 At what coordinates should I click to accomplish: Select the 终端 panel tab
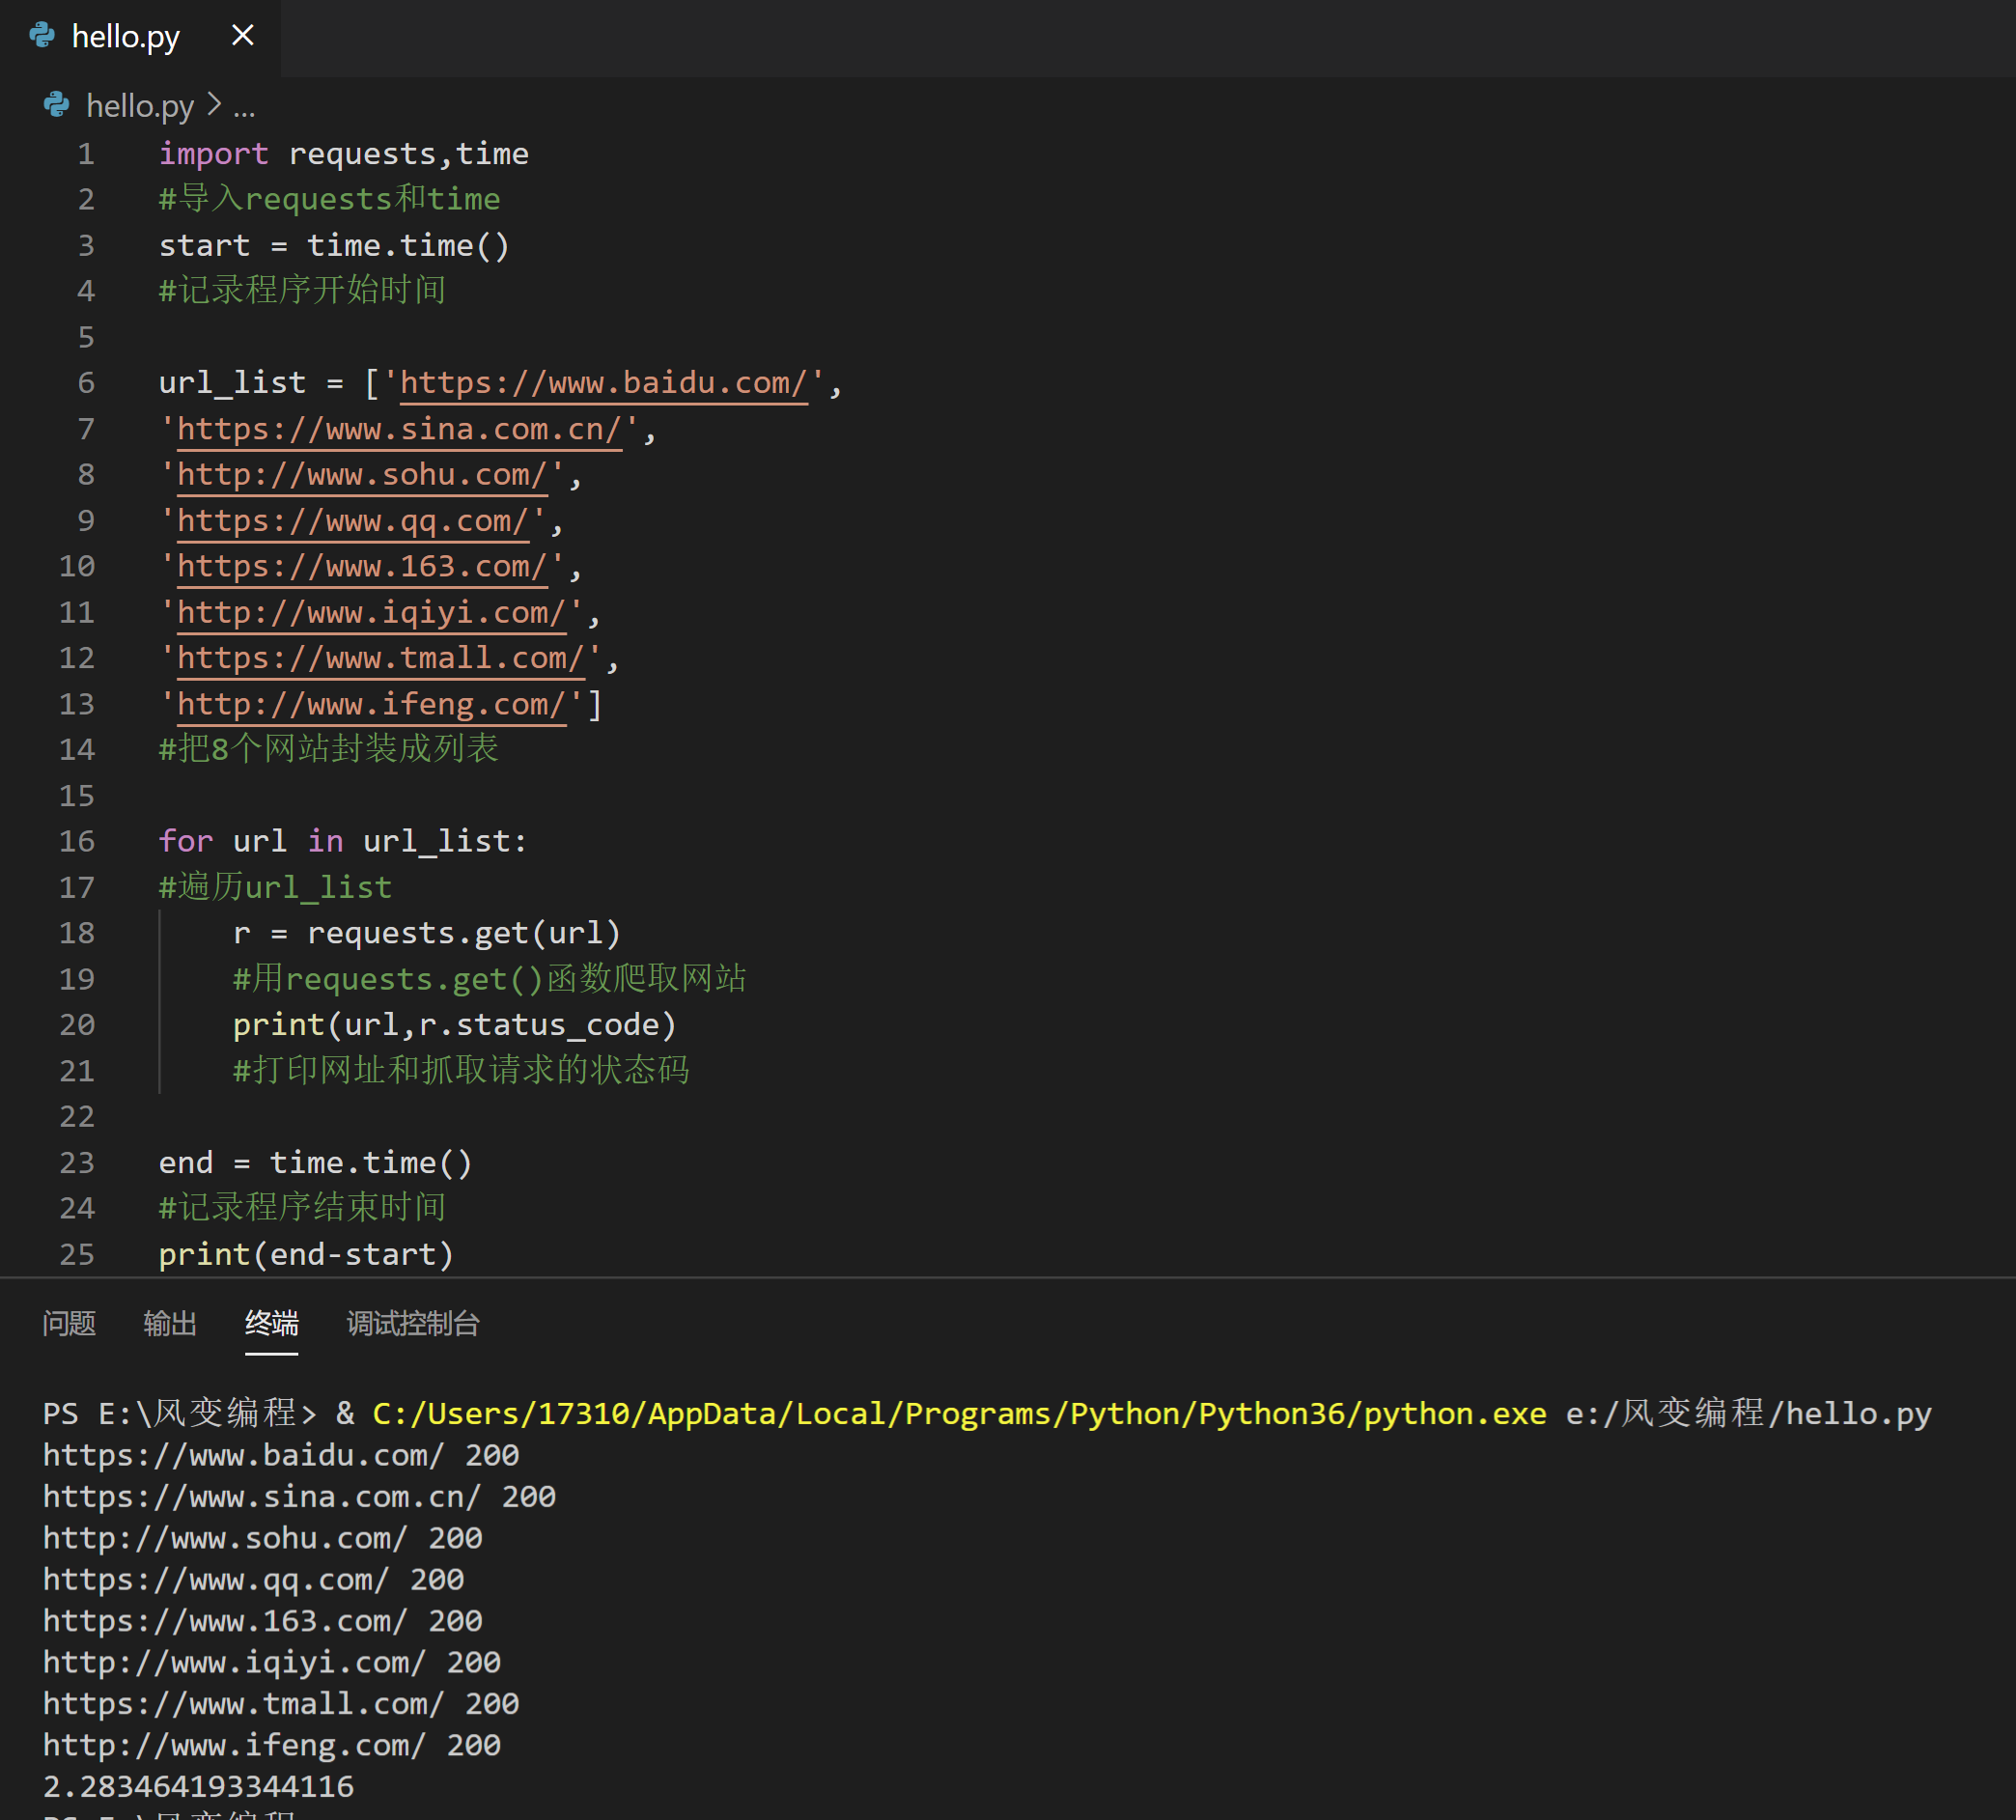272,1323
